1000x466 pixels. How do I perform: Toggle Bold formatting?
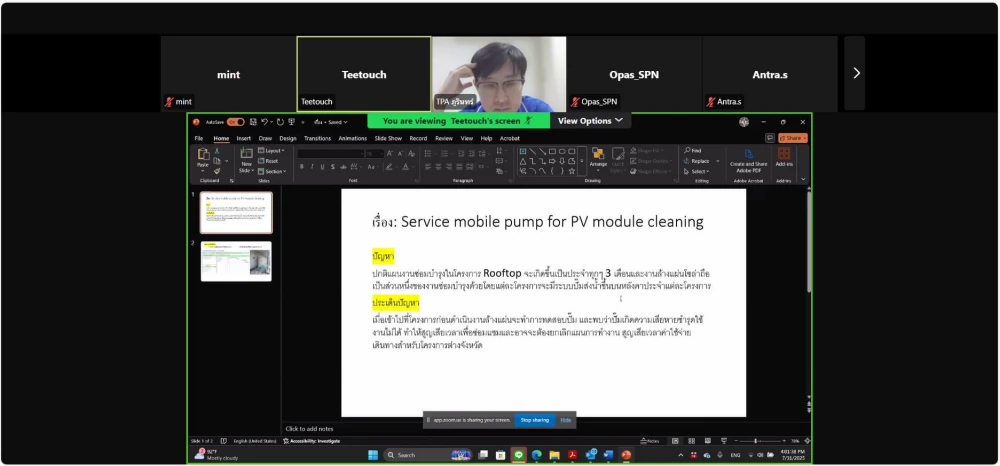tap(302, 167)
